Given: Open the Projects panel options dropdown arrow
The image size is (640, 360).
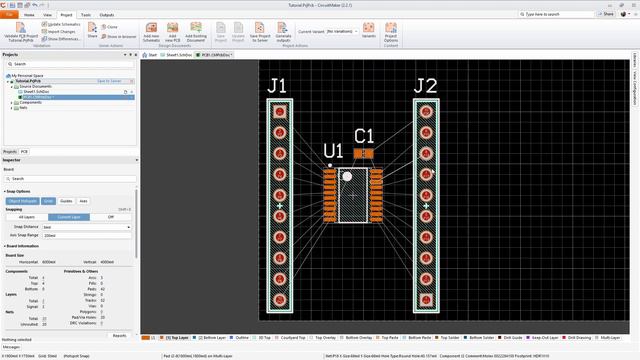Looking at the screenshot, I should 125,54.
